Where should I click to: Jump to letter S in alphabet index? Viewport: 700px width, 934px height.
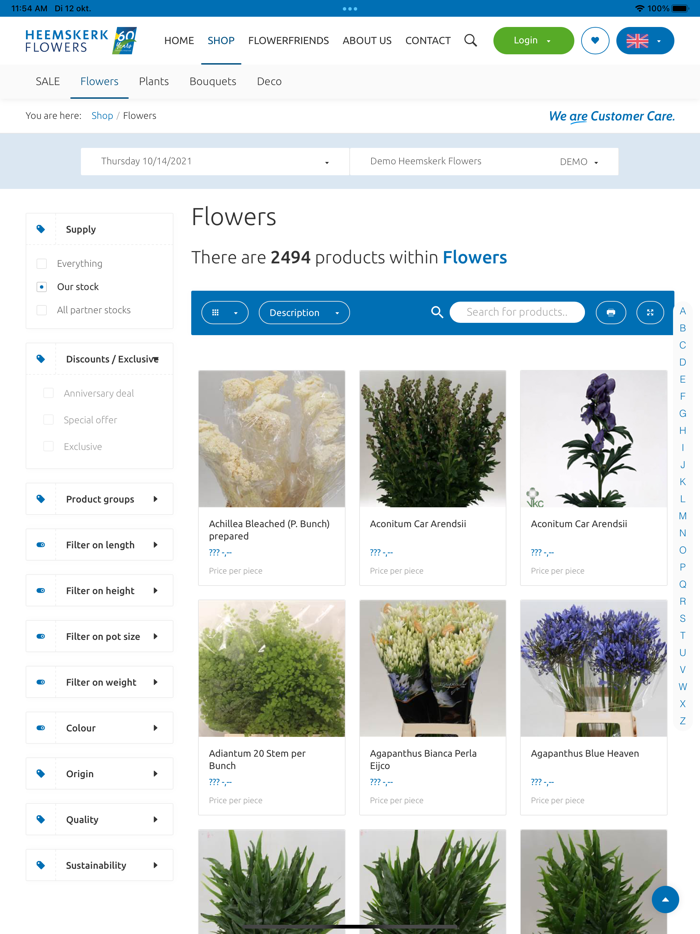[683, 618]
